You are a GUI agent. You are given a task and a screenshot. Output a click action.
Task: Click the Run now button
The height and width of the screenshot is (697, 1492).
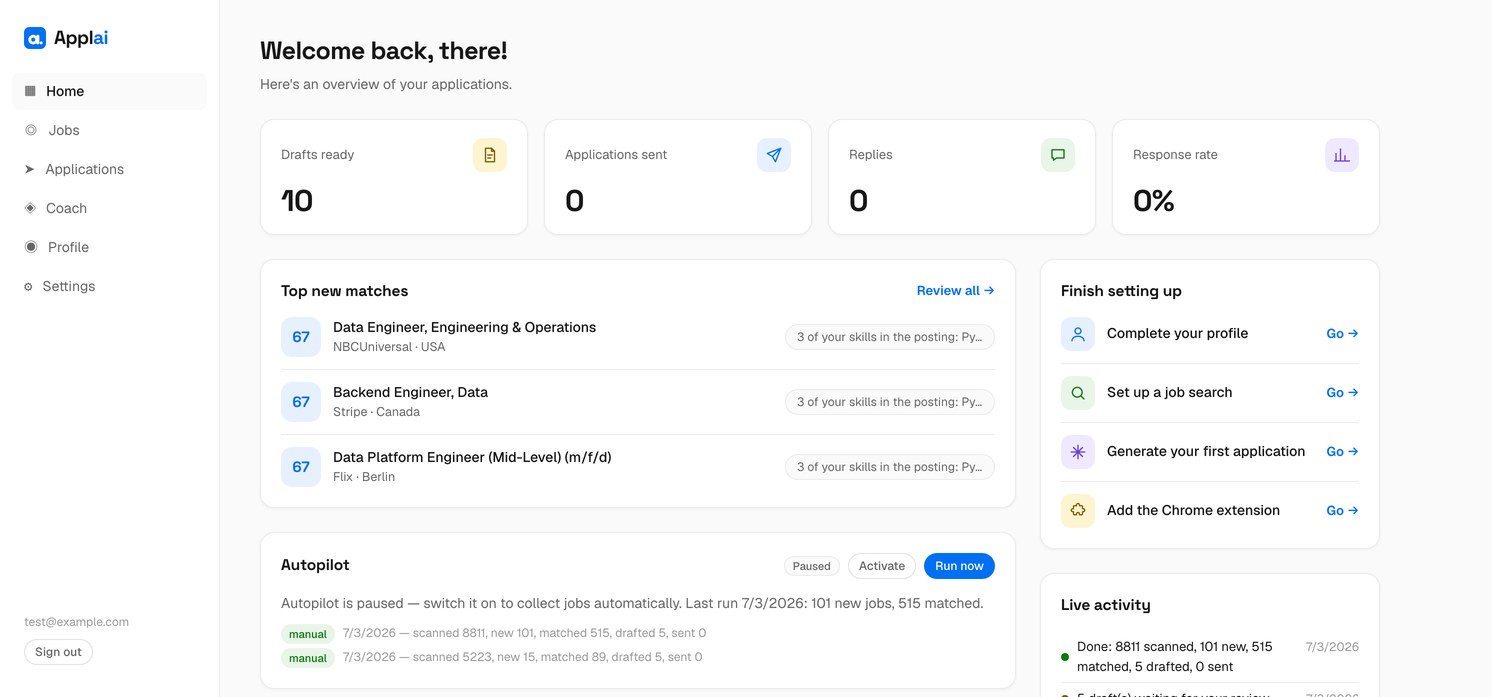pyautogui.click(x=959, y=566)
